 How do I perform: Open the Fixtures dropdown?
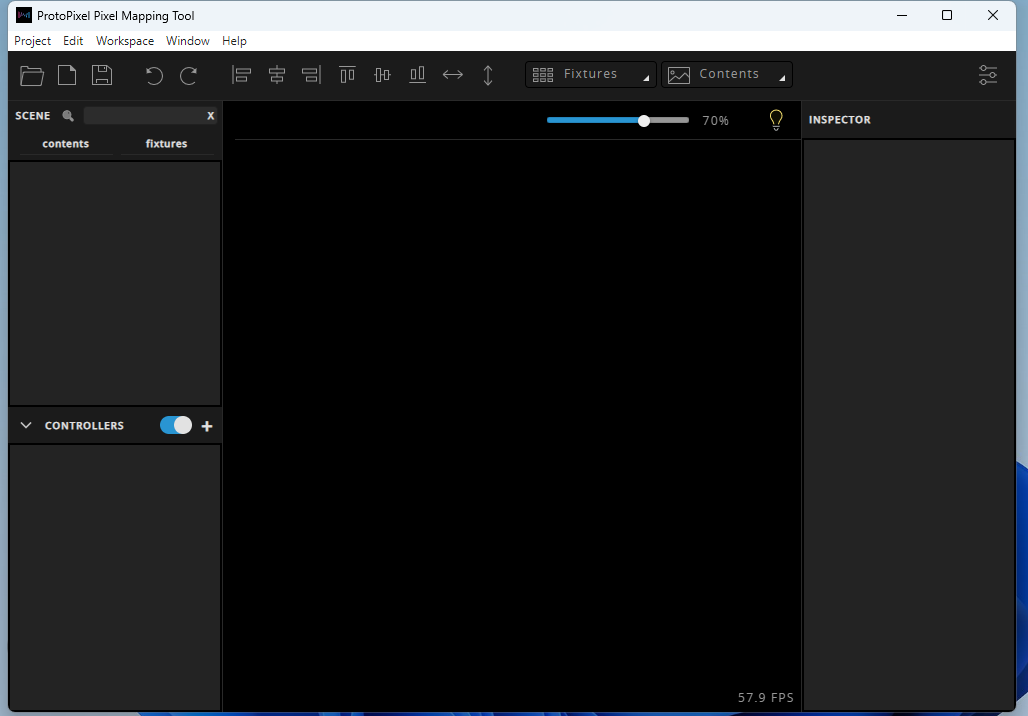pos(590,74)
